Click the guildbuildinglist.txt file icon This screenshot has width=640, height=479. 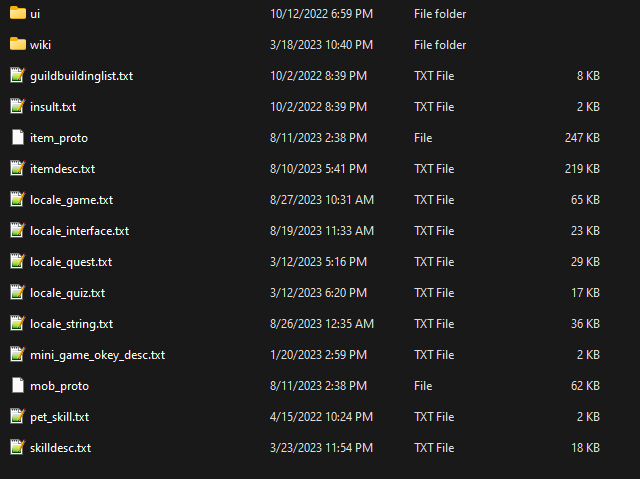pos(17,76)
